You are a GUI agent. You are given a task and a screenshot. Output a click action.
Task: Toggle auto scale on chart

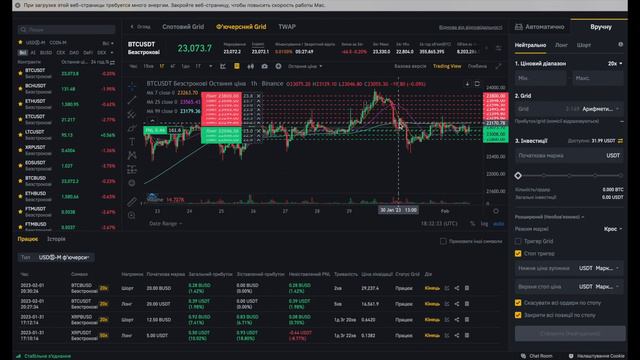click(498, 224)
